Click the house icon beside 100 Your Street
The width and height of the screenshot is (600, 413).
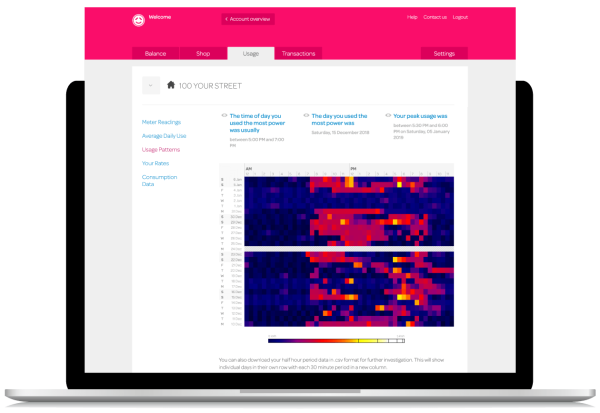coord(171,86)
